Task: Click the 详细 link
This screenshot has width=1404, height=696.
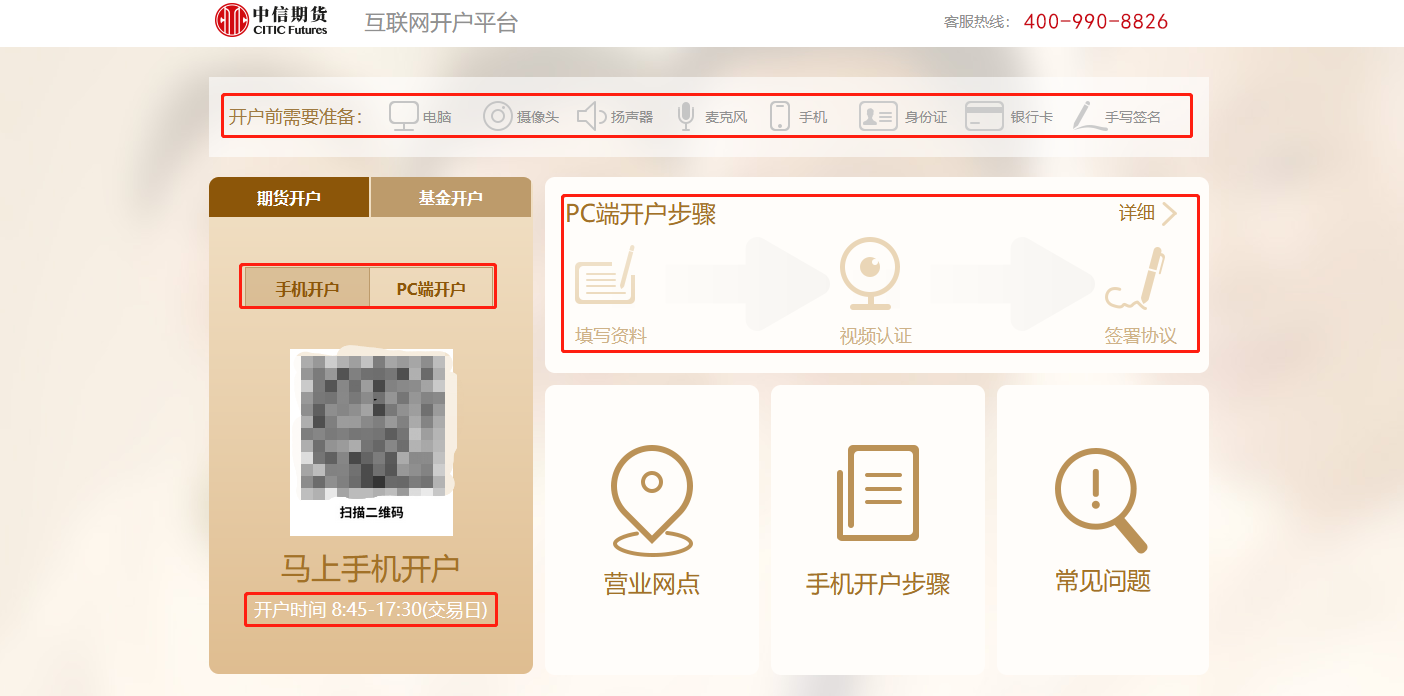Action: tap(1137, 212)
